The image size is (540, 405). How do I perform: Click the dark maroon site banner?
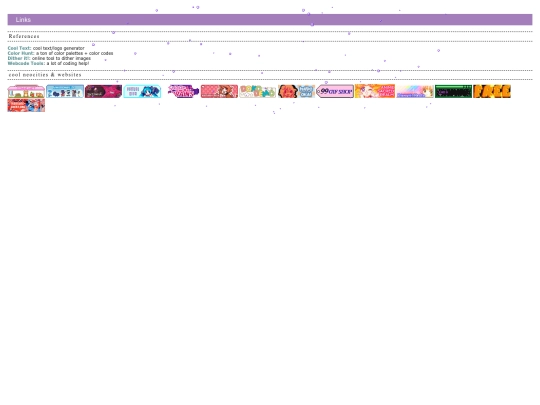coord(103,91)
